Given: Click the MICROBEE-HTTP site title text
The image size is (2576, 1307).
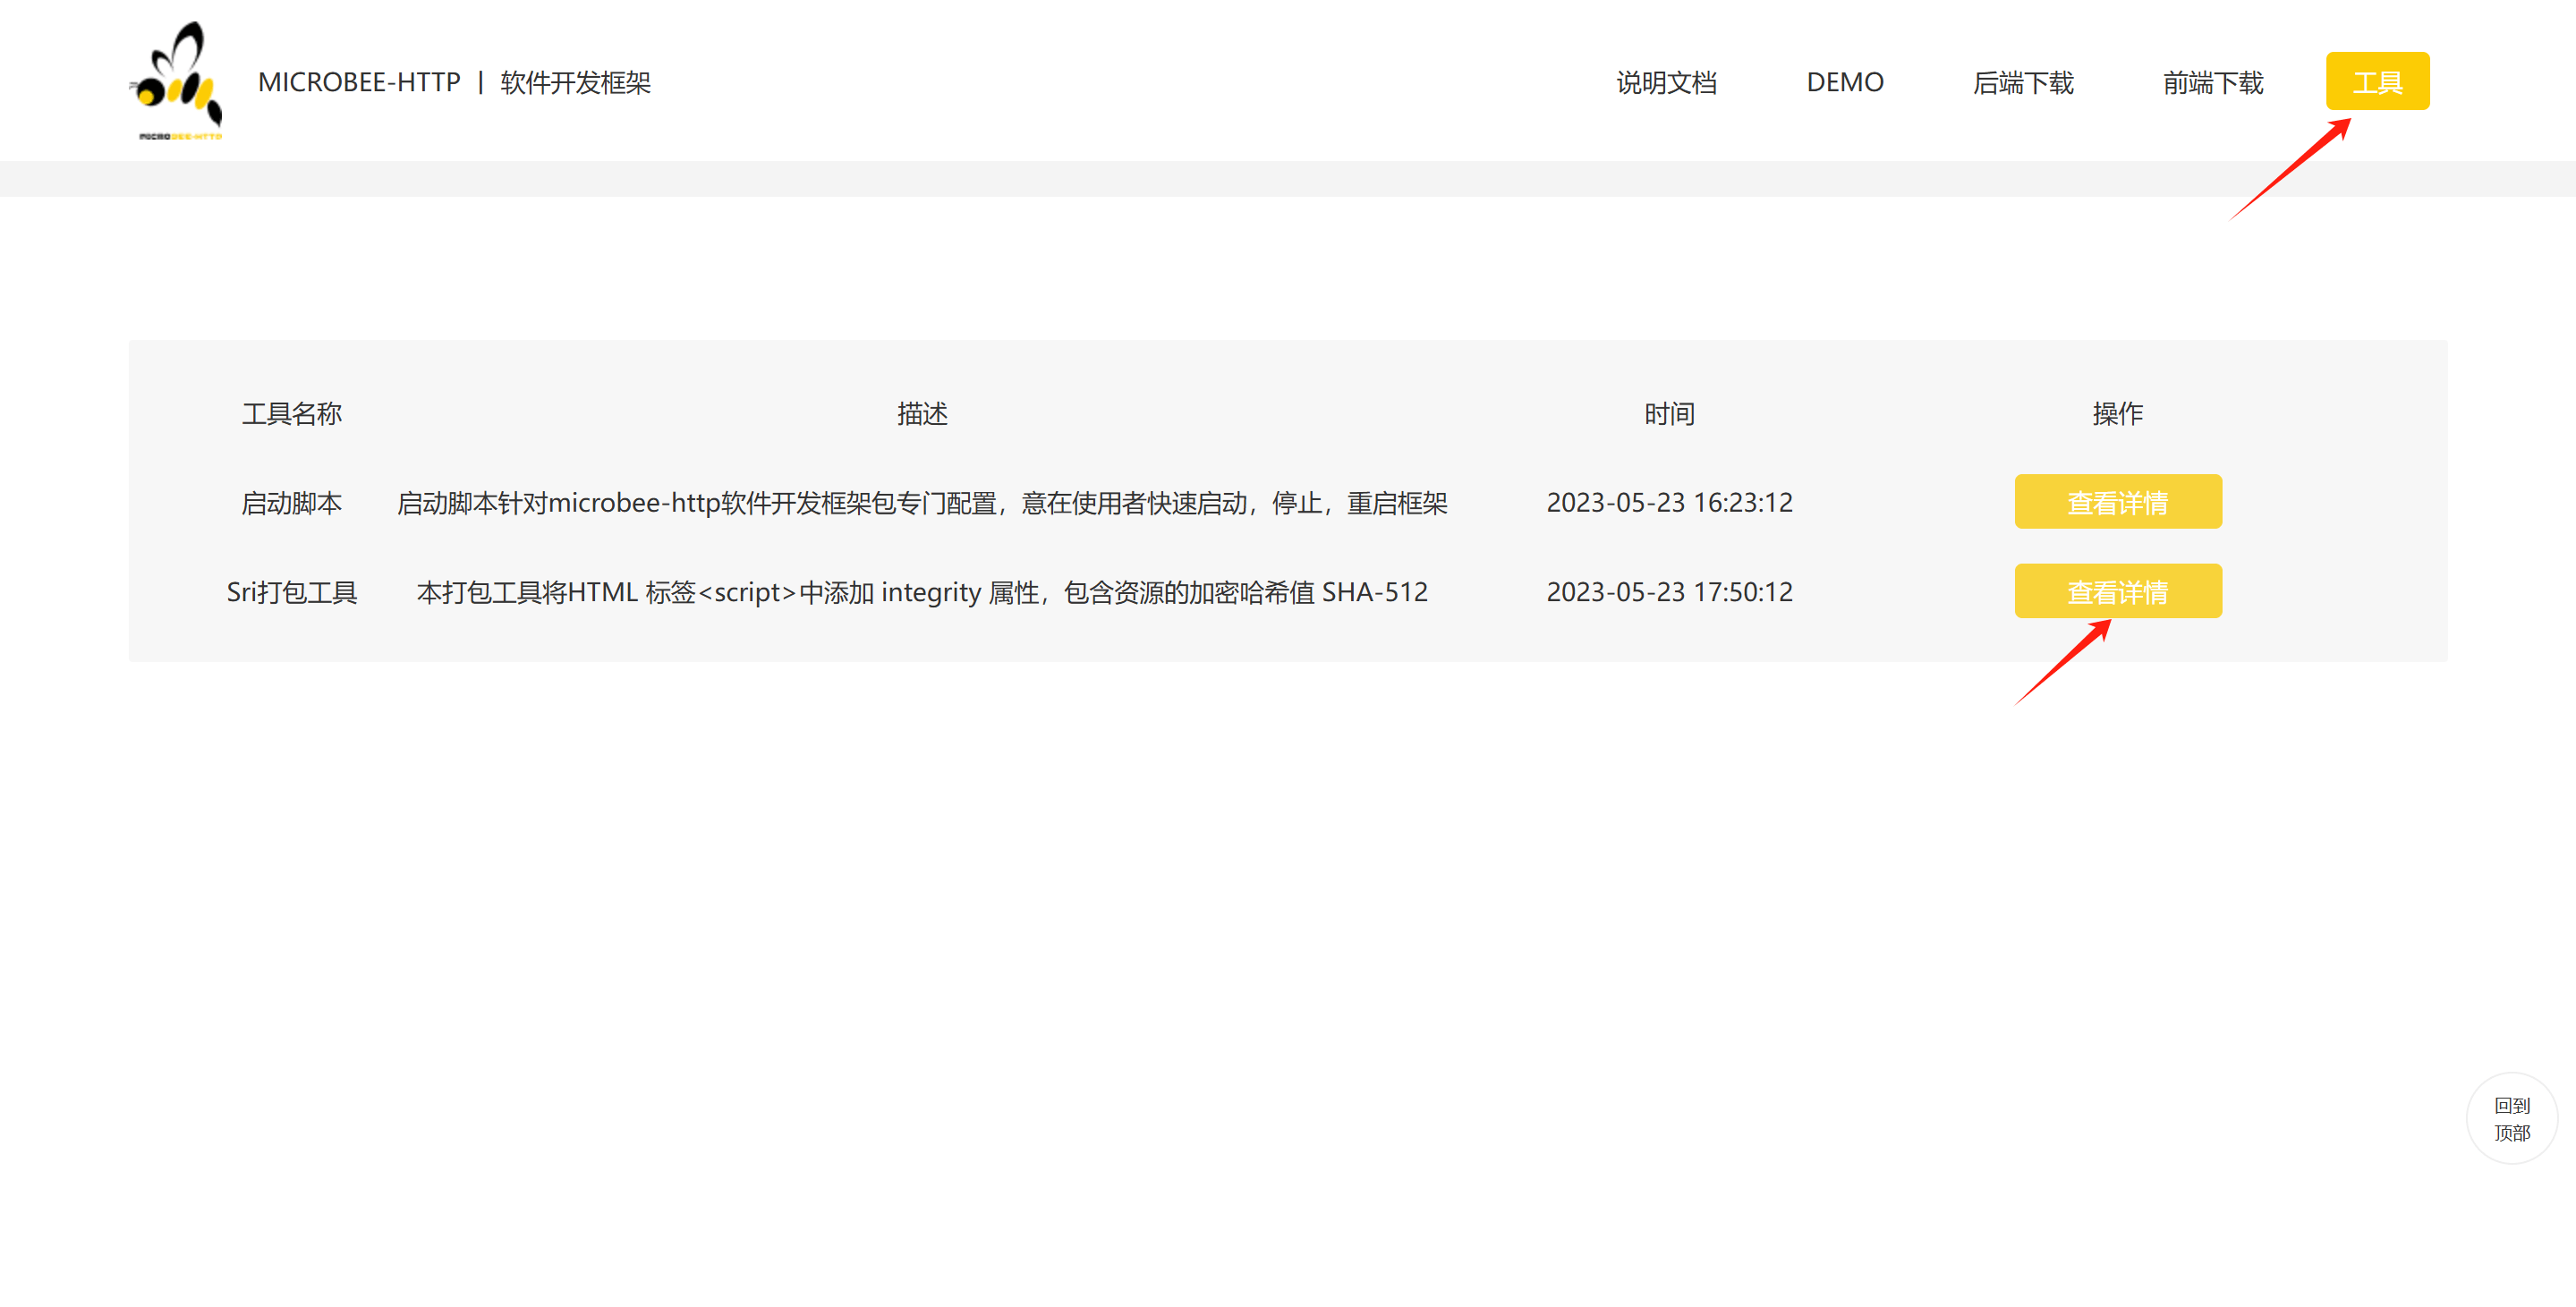Looking at the screenshot, I should (x=359, y=82).
